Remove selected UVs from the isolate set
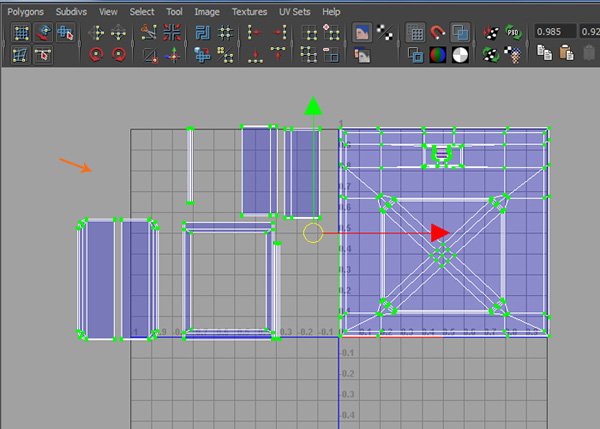This screenshot has width=600, height=429. pyautogui.click(x=331, y=55)
